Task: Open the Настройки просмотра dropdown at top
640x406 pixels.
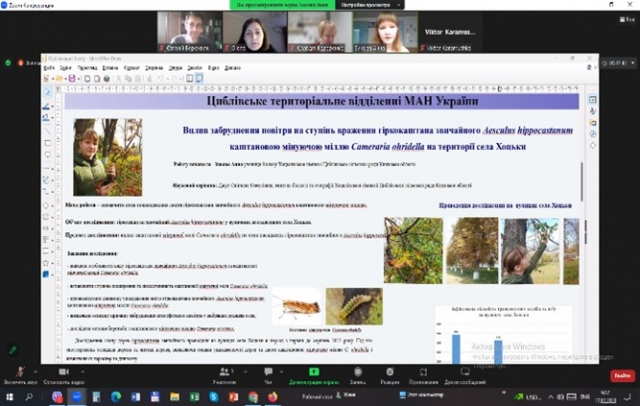Action: (371, 5)
